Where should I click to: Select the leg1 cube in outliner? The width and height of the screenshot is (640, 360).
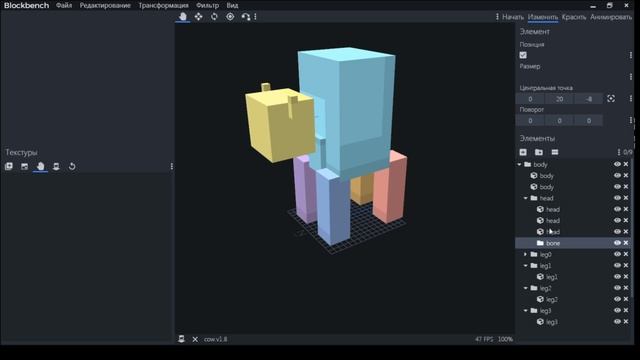[x=573, y=277]
